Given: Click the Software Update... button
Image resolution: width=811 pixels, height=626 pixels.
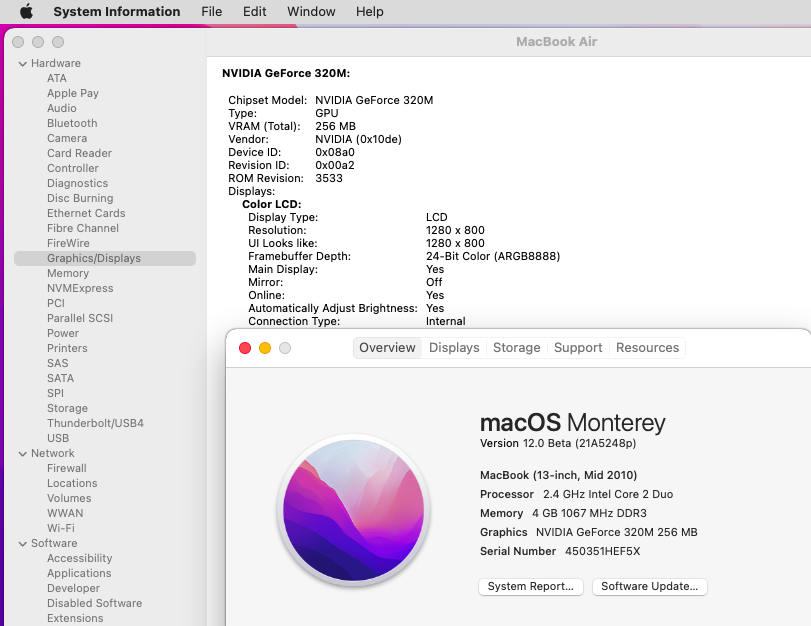Looking at the screenshot, I should 650,587.
